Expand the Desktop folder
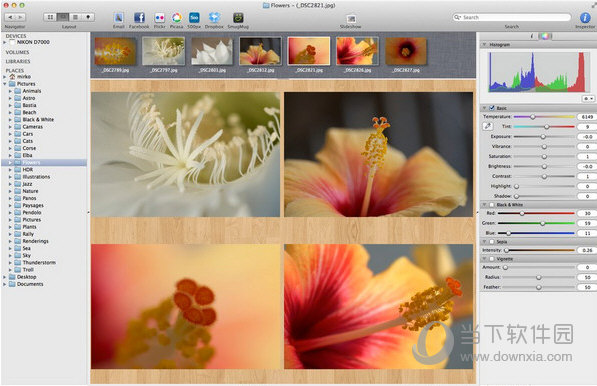597x386 pixels. click(x=5, y=277)
